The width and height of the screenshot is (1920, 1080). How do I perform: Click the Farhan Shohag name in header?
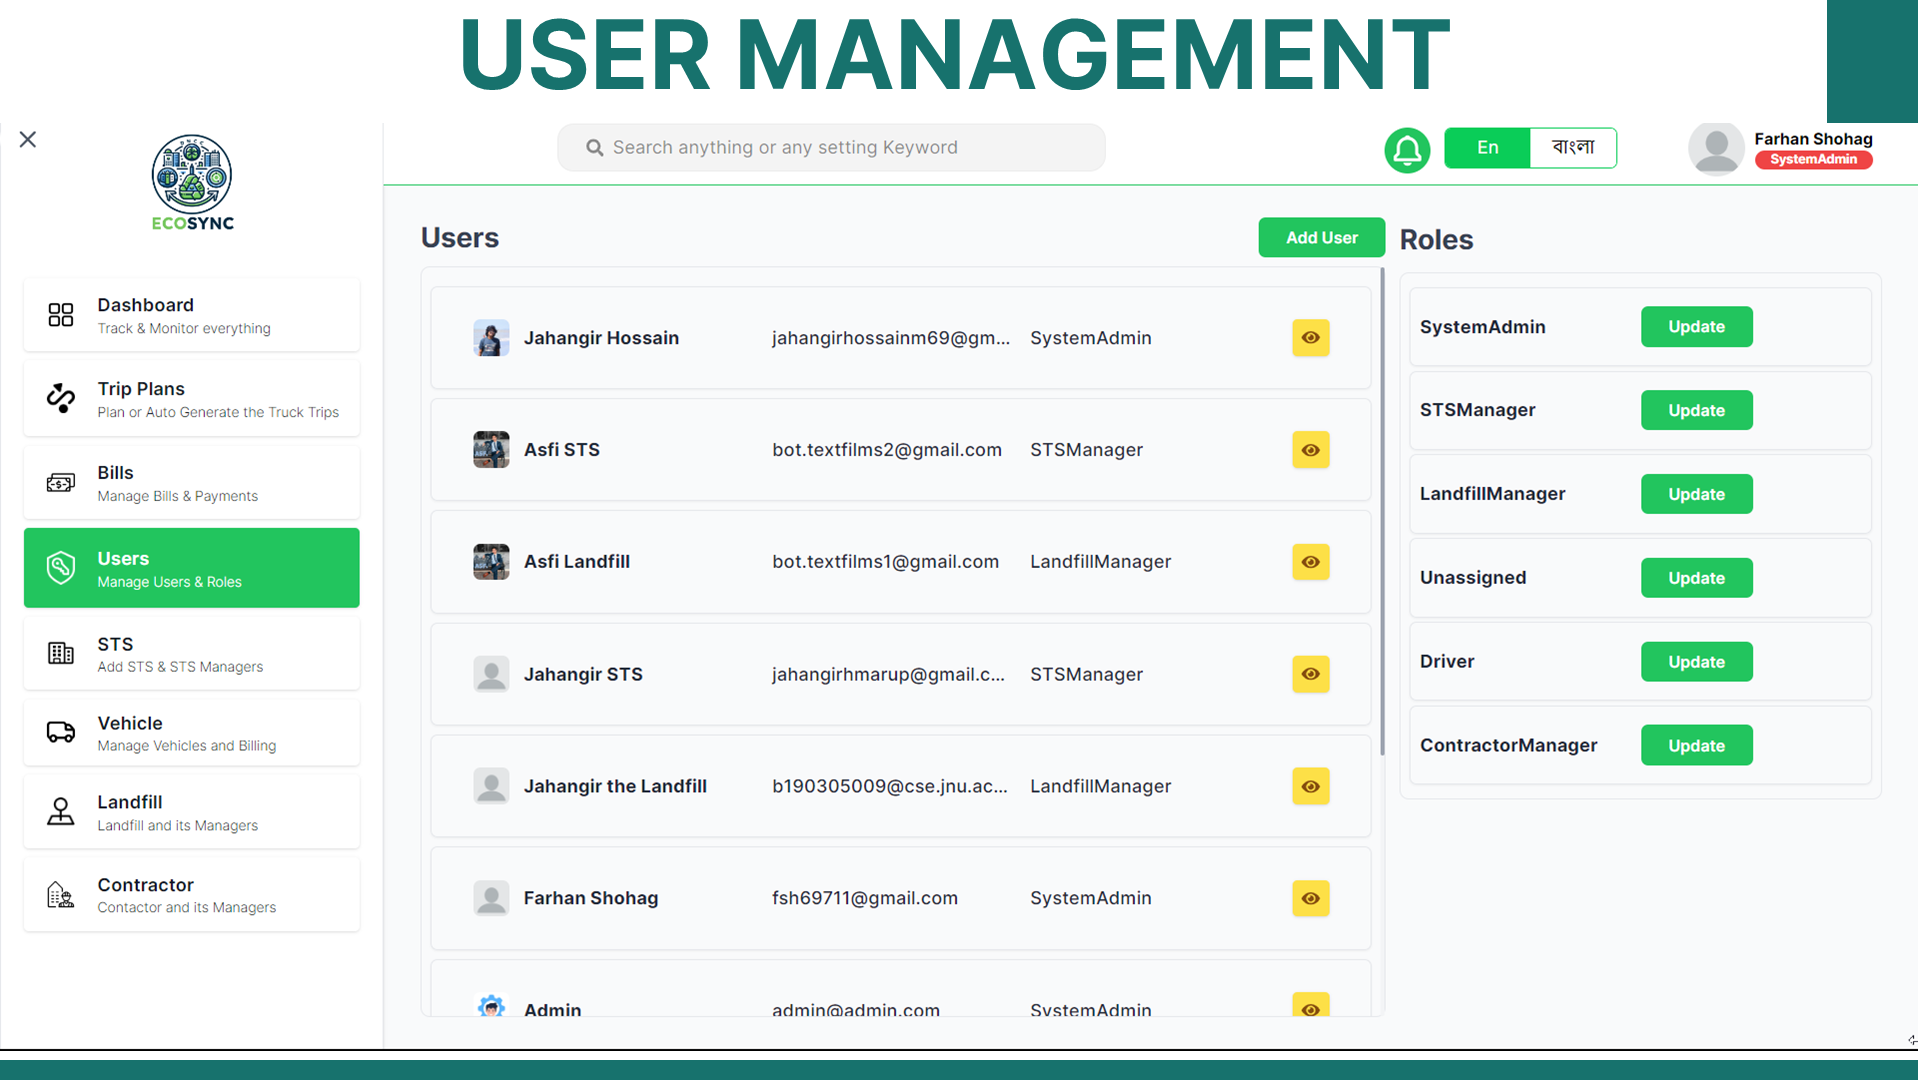(1813, 139)
